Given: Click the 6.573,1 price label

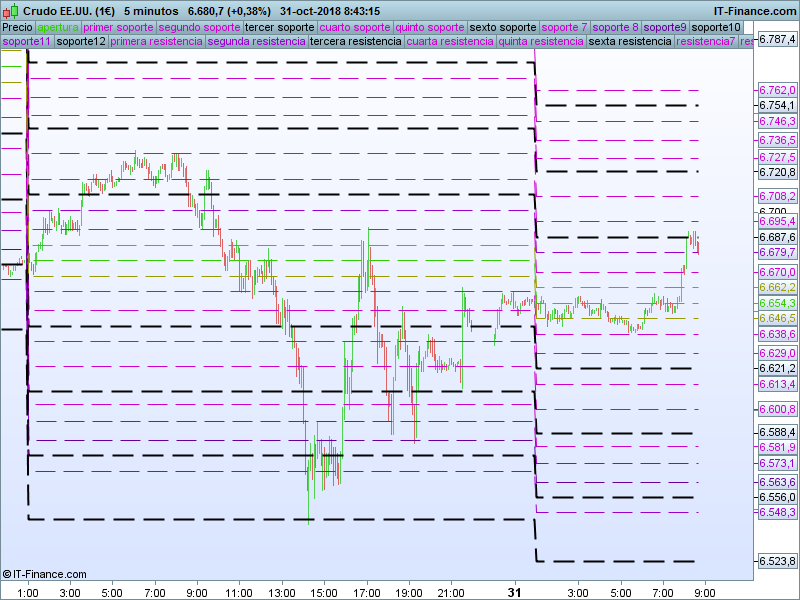Looking at the screenshot, I should pos(777,463).
